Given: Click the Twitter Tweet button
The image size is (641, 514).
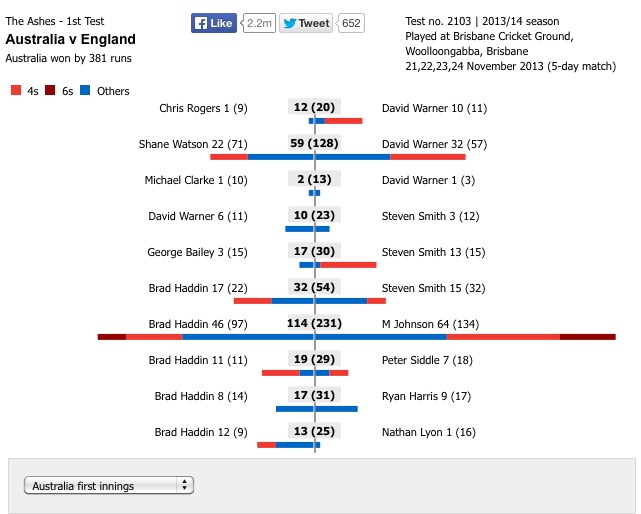Looking at the screenshot, I should point(306,23).
